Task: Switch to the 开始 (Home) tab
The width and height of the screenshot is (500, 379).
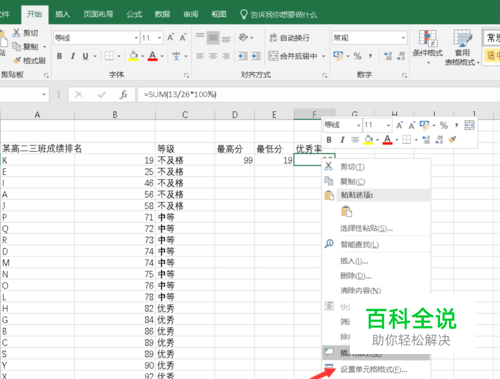Action: pos(34,14)
